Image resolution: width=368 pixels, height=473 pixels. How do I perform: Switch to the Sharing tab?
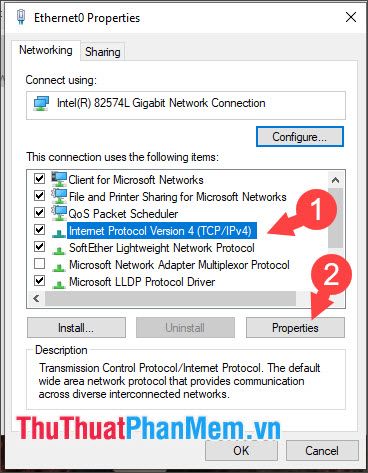[102, 52]
